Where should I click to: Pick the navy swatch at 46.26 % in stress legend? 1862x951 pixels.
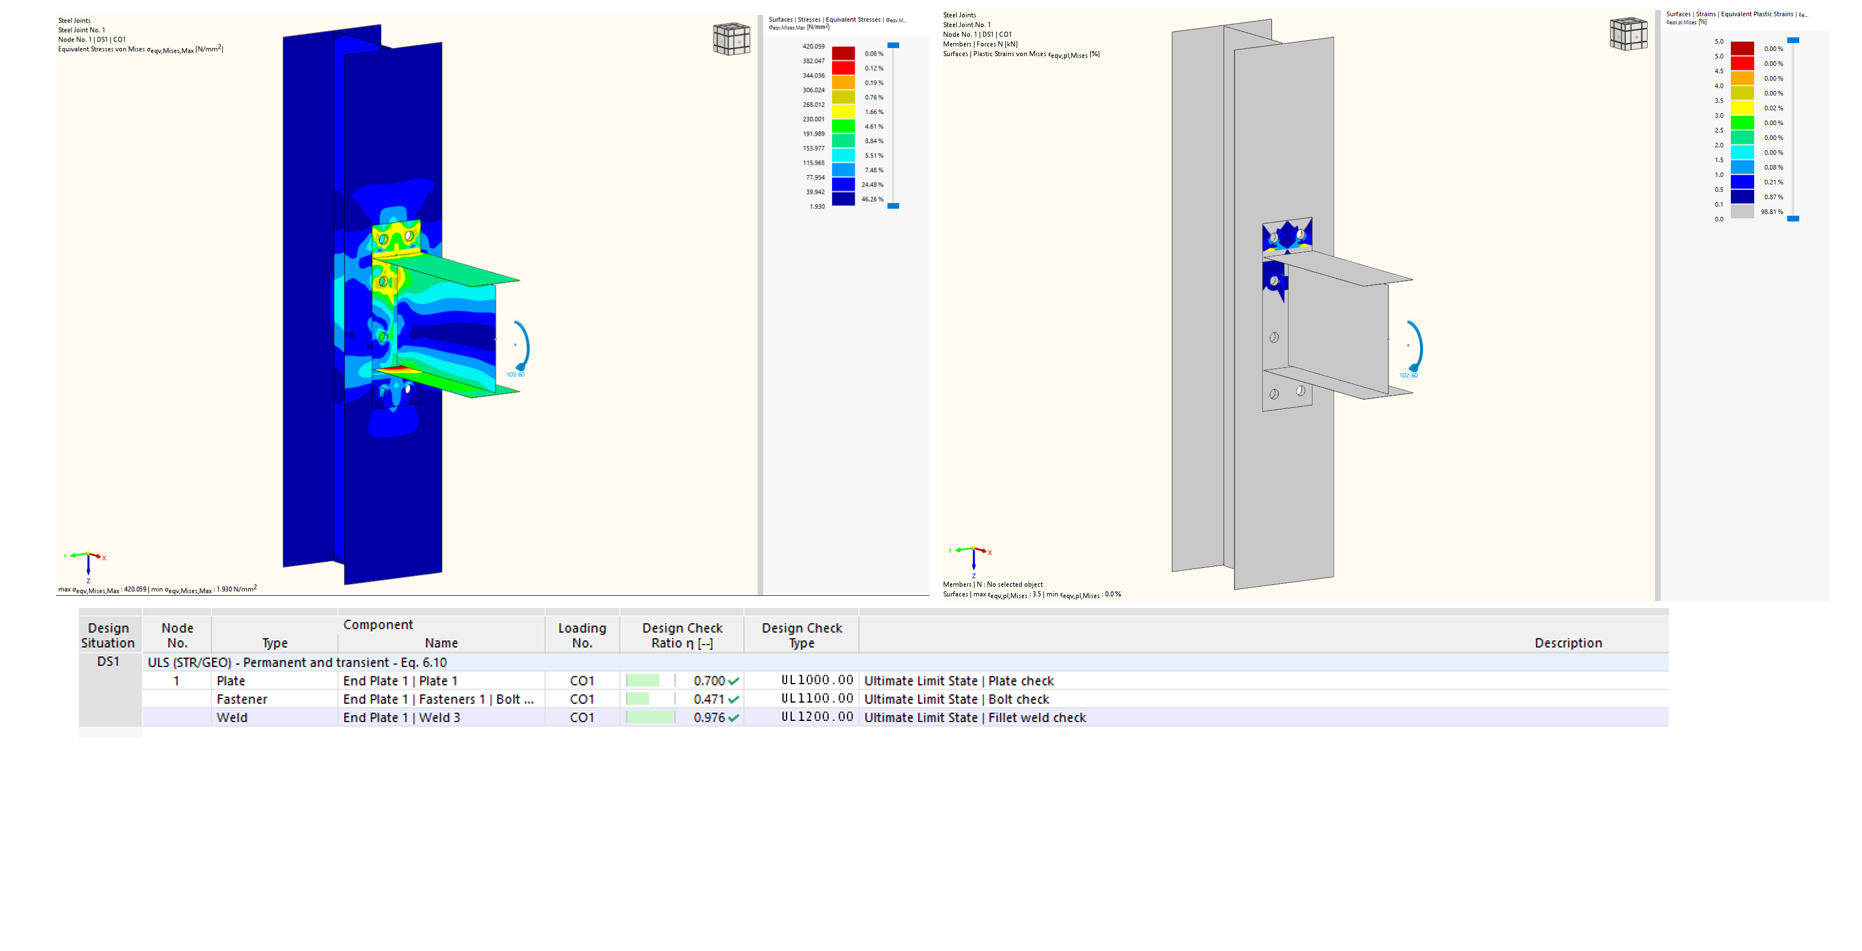pyautogui.click(x=843, y=199)
